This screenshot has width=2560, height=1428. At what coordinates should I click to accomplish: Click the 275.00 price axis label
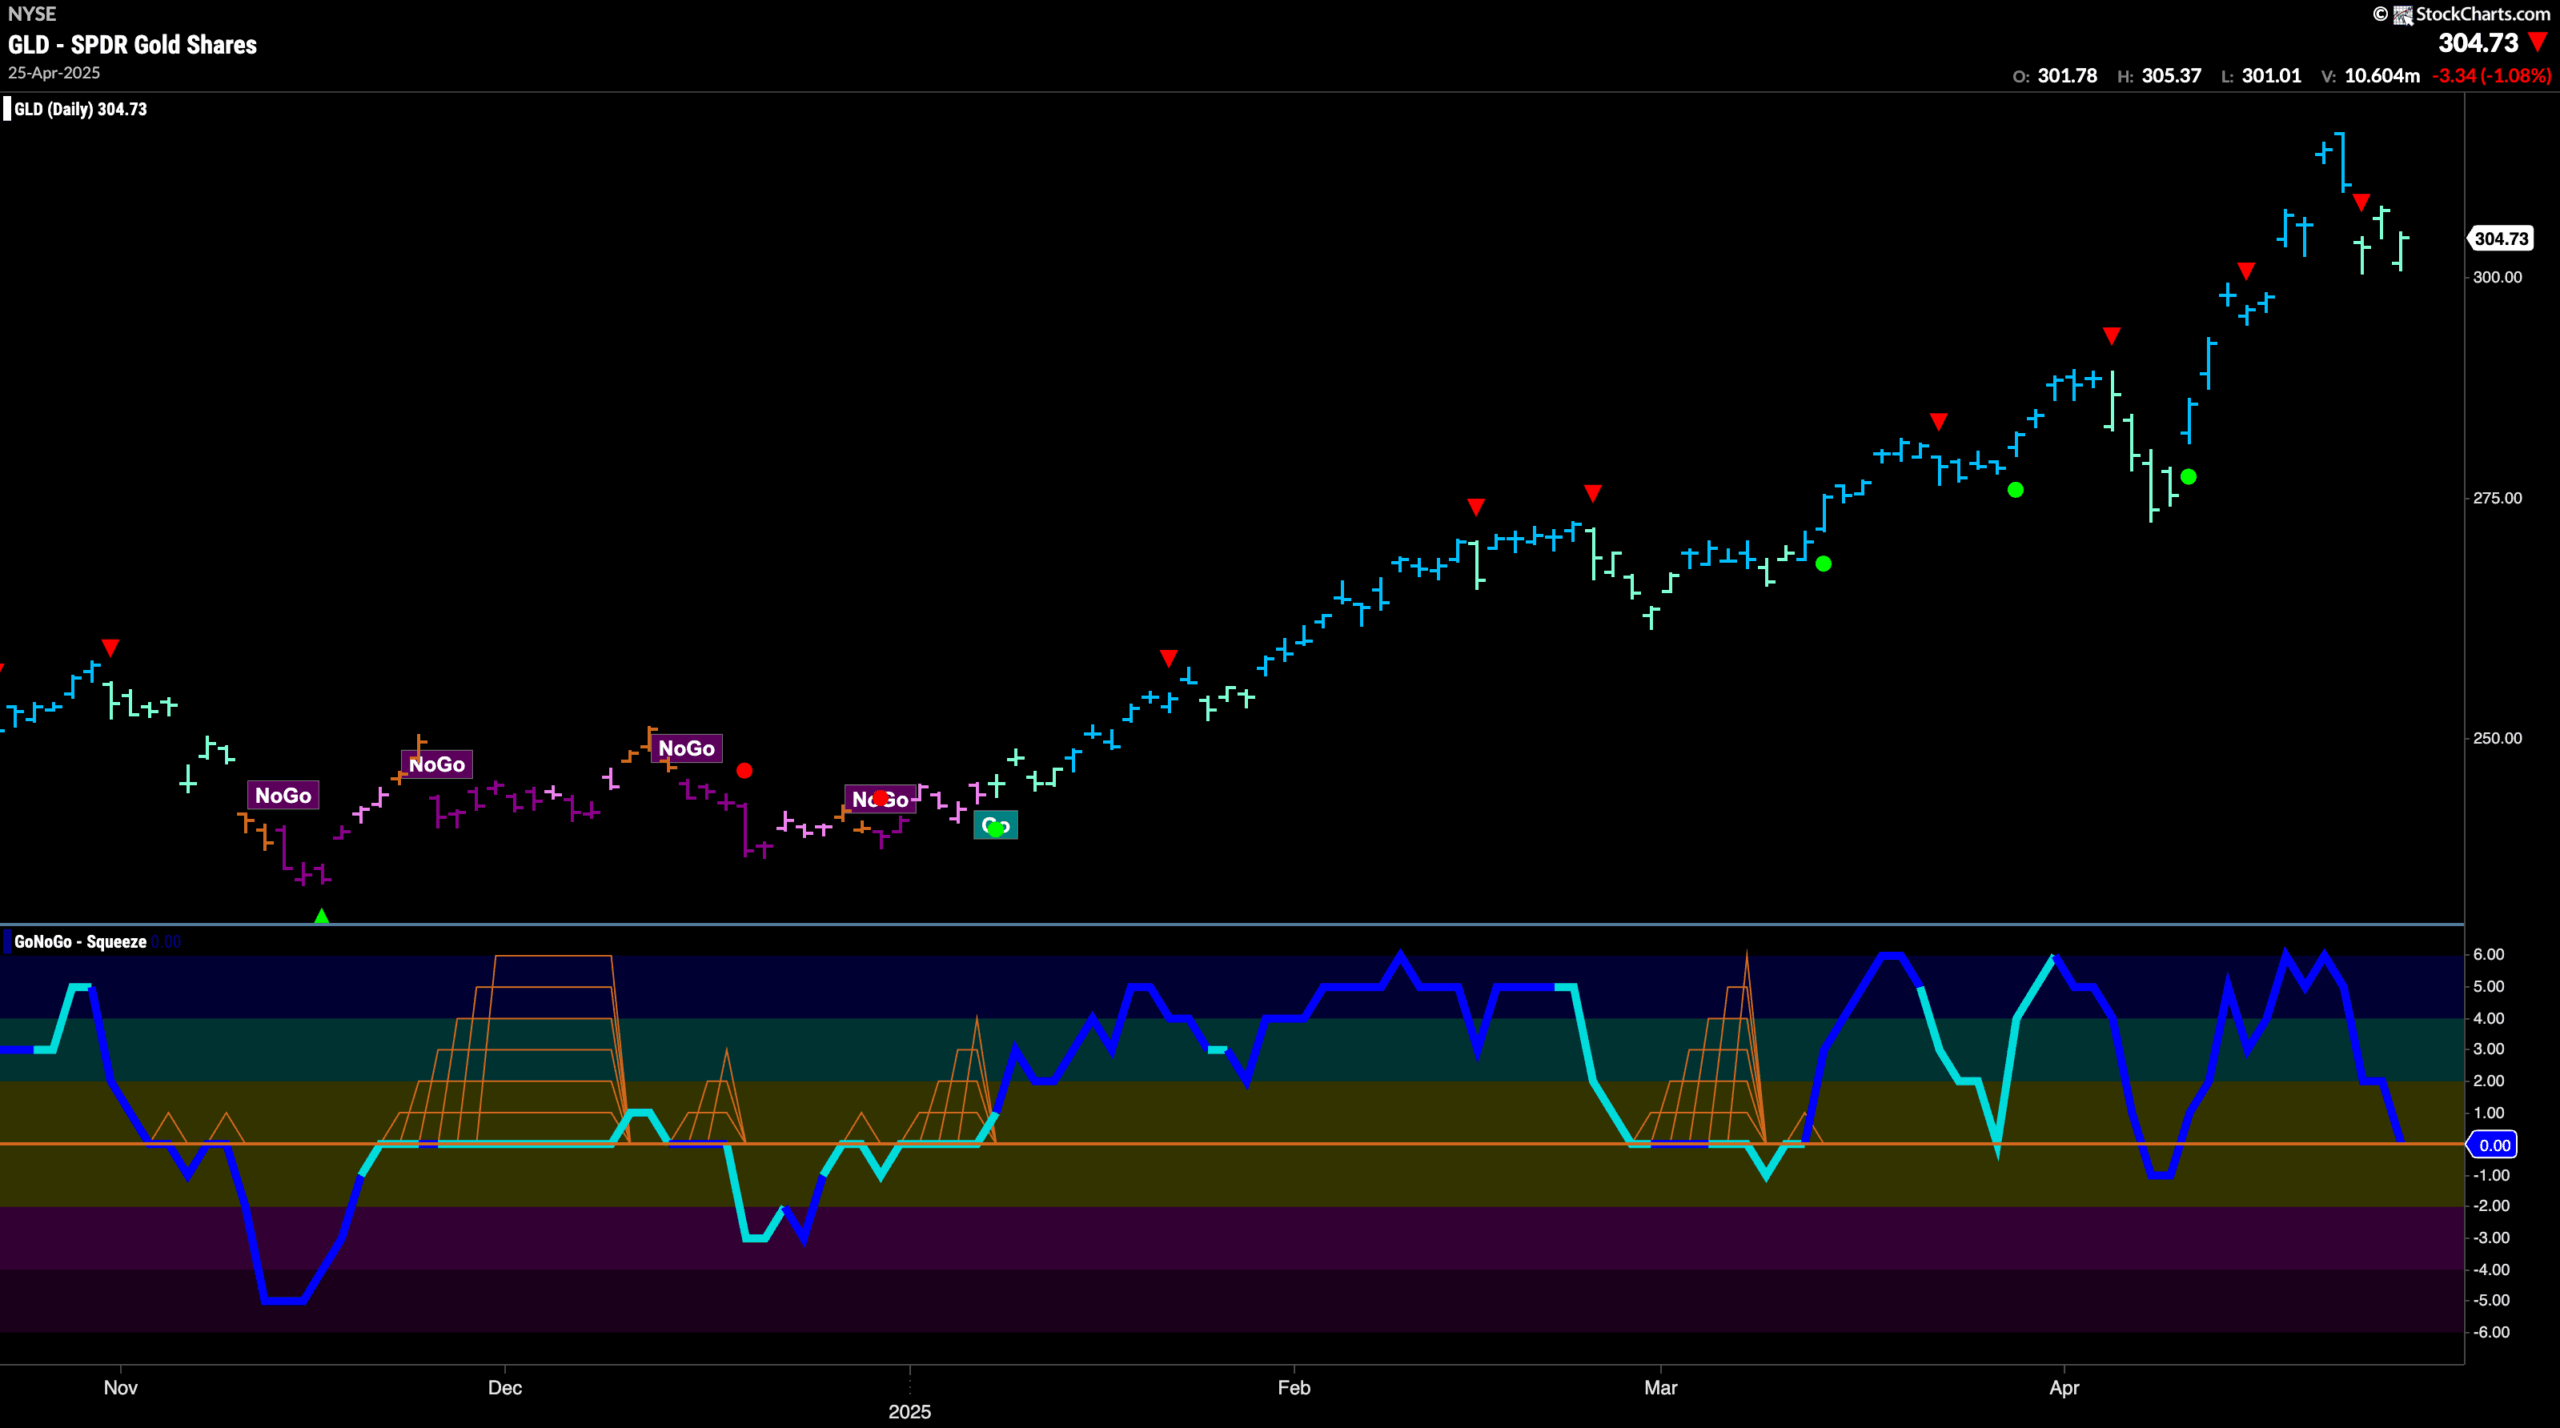[x=2497, y=498]
